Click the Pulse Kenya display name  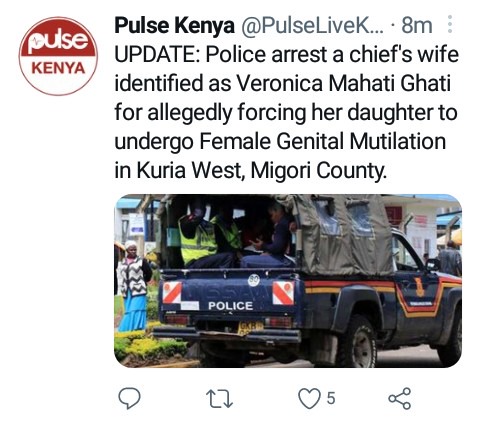[174, 26]
